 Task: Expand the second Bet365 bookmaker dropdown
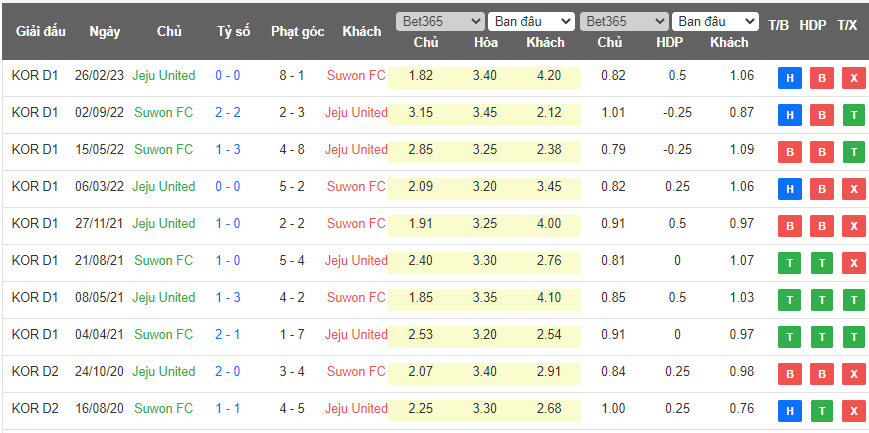[624, 21]
